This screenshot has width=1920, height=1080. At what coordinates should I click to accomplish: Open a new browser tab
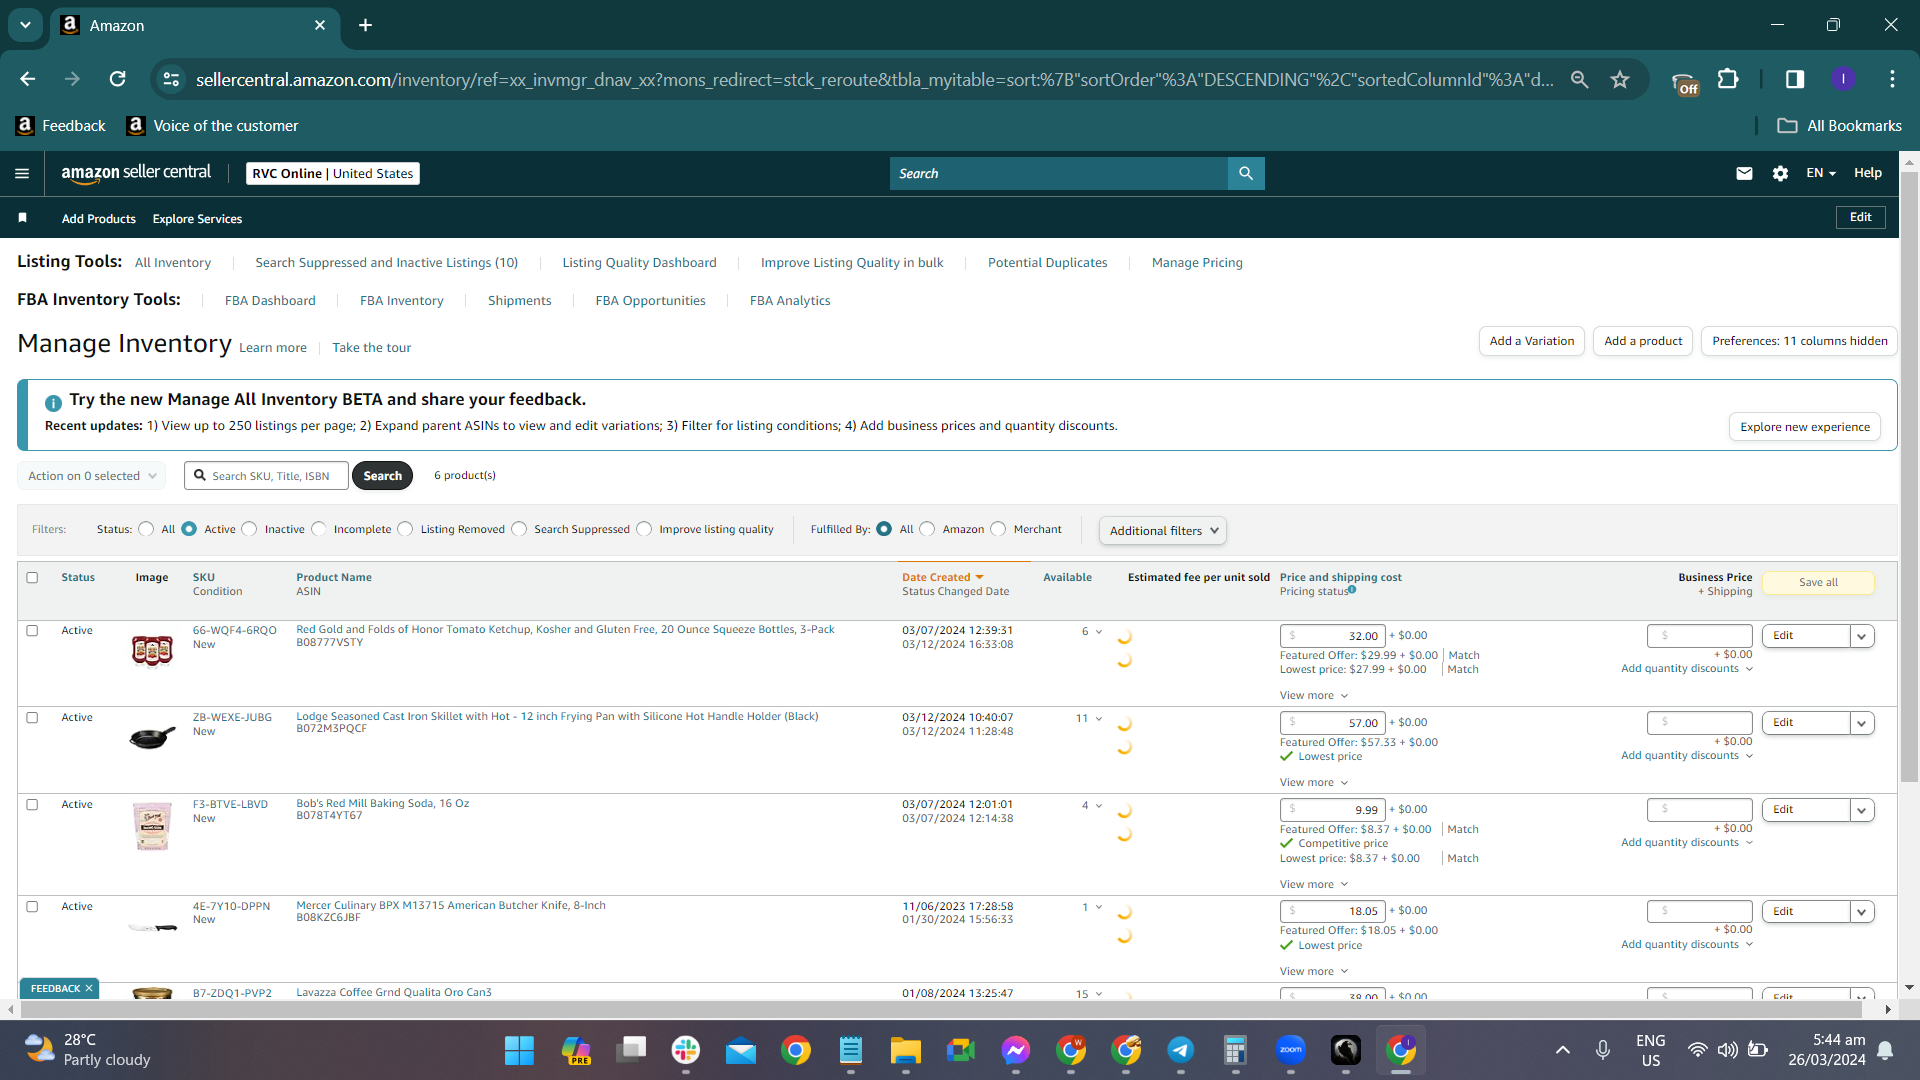(365, 25)
